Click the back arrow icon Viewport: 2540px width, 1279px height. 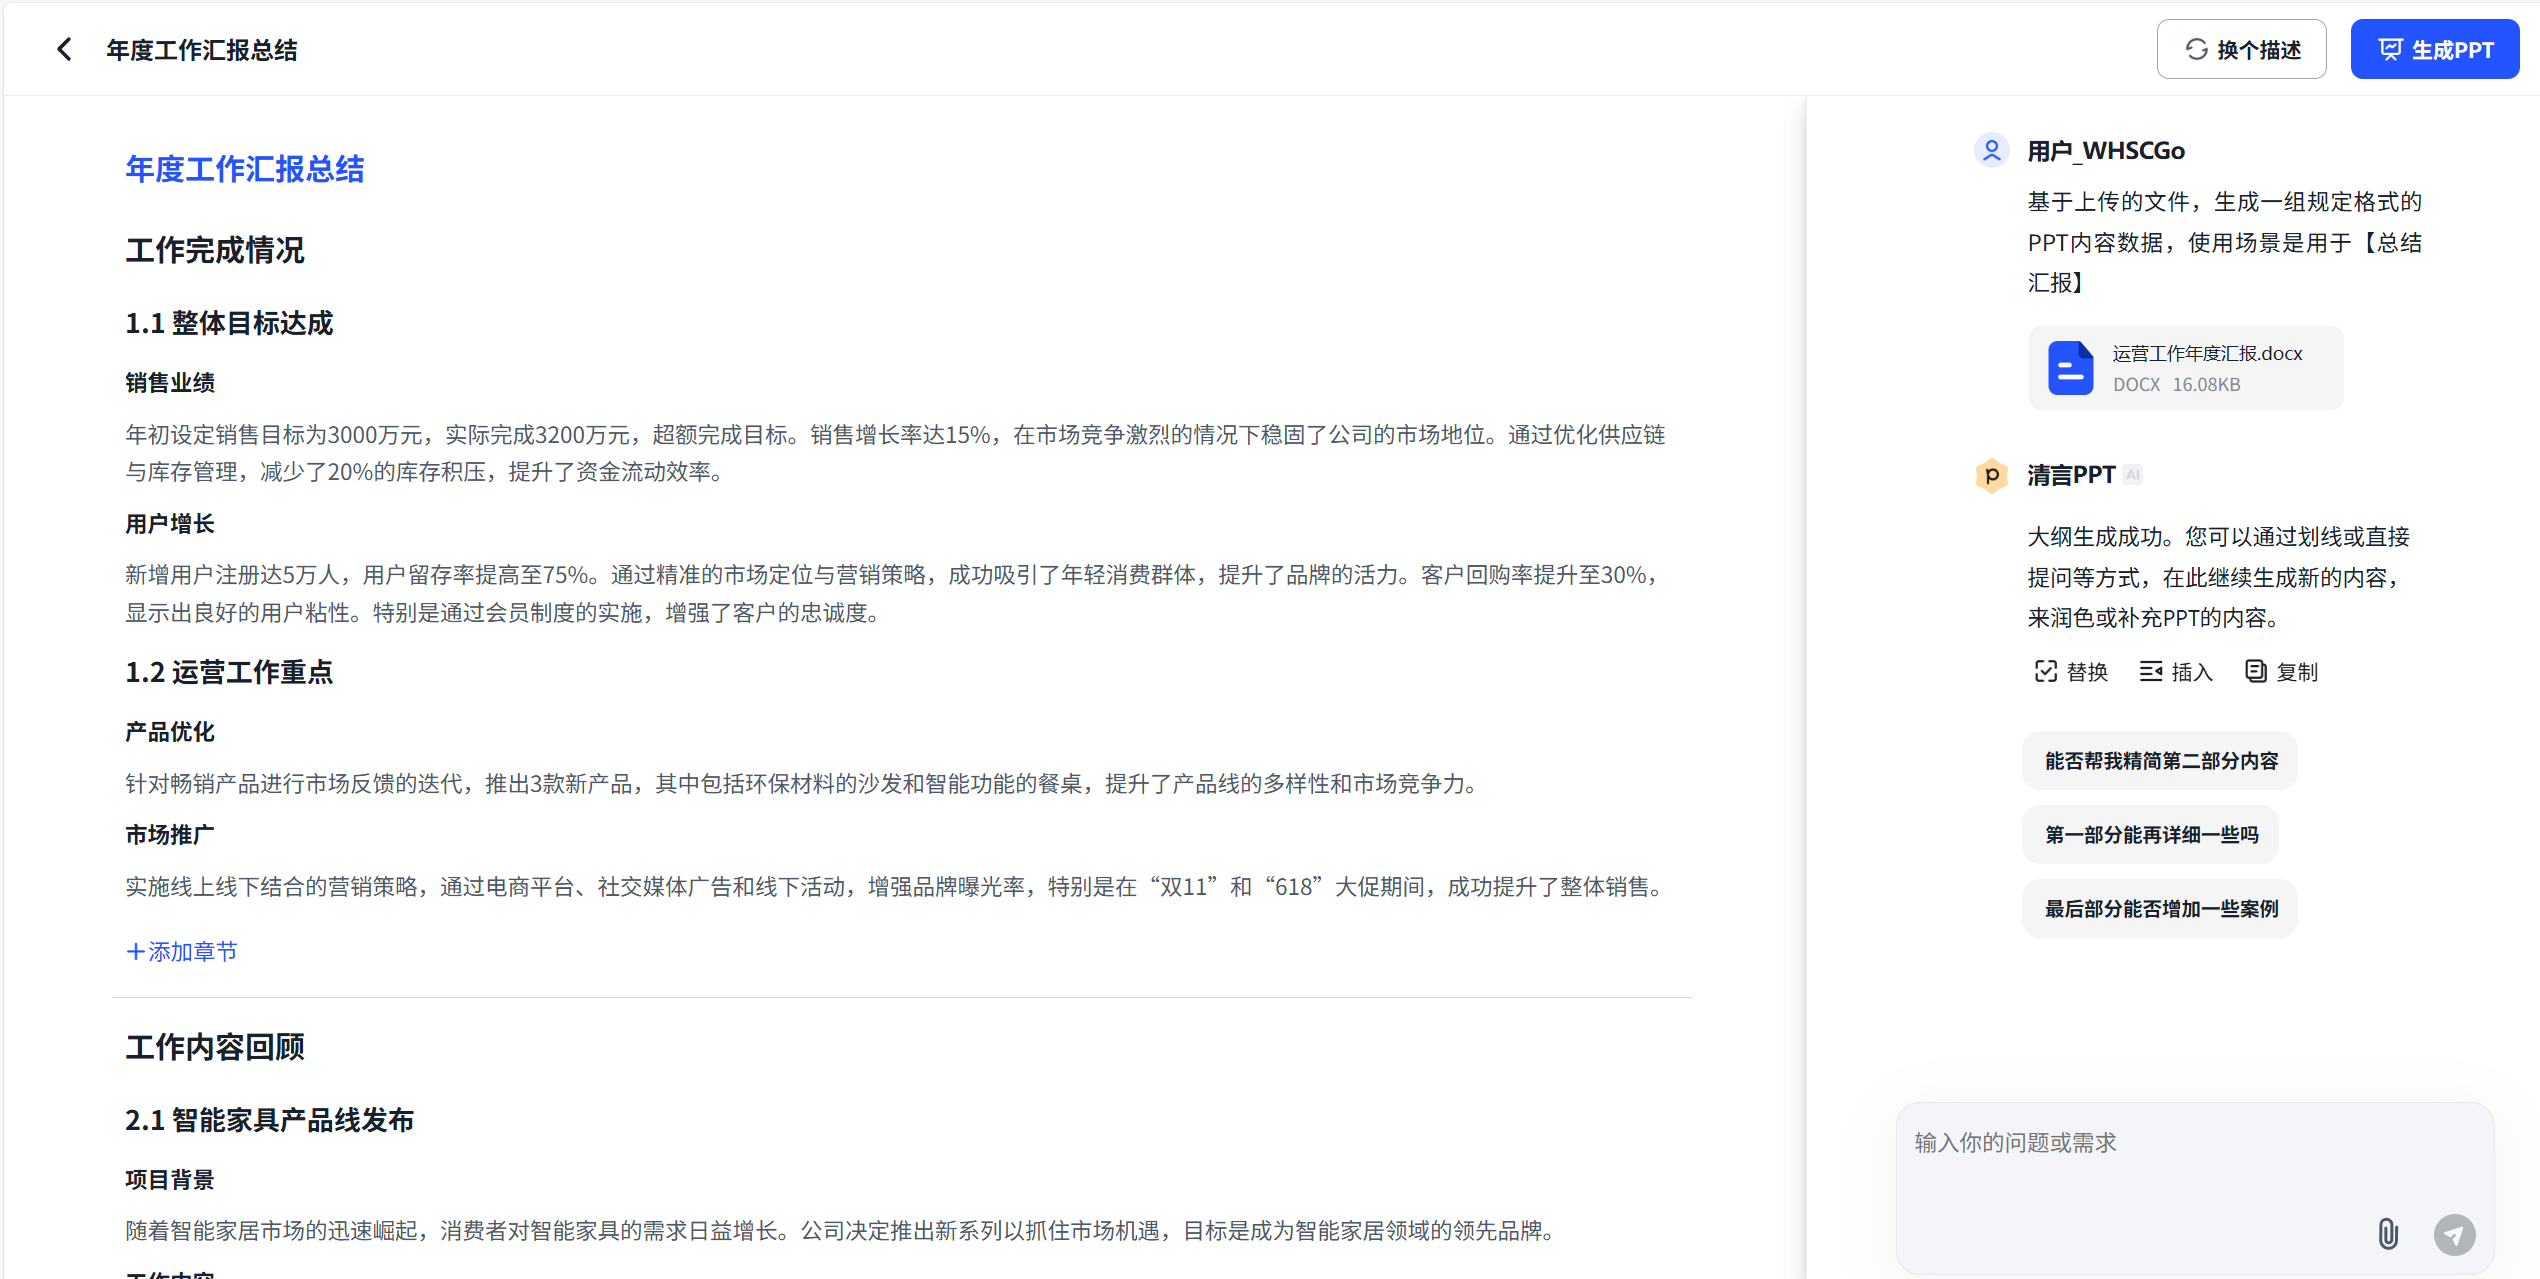(x=64, y=49)
